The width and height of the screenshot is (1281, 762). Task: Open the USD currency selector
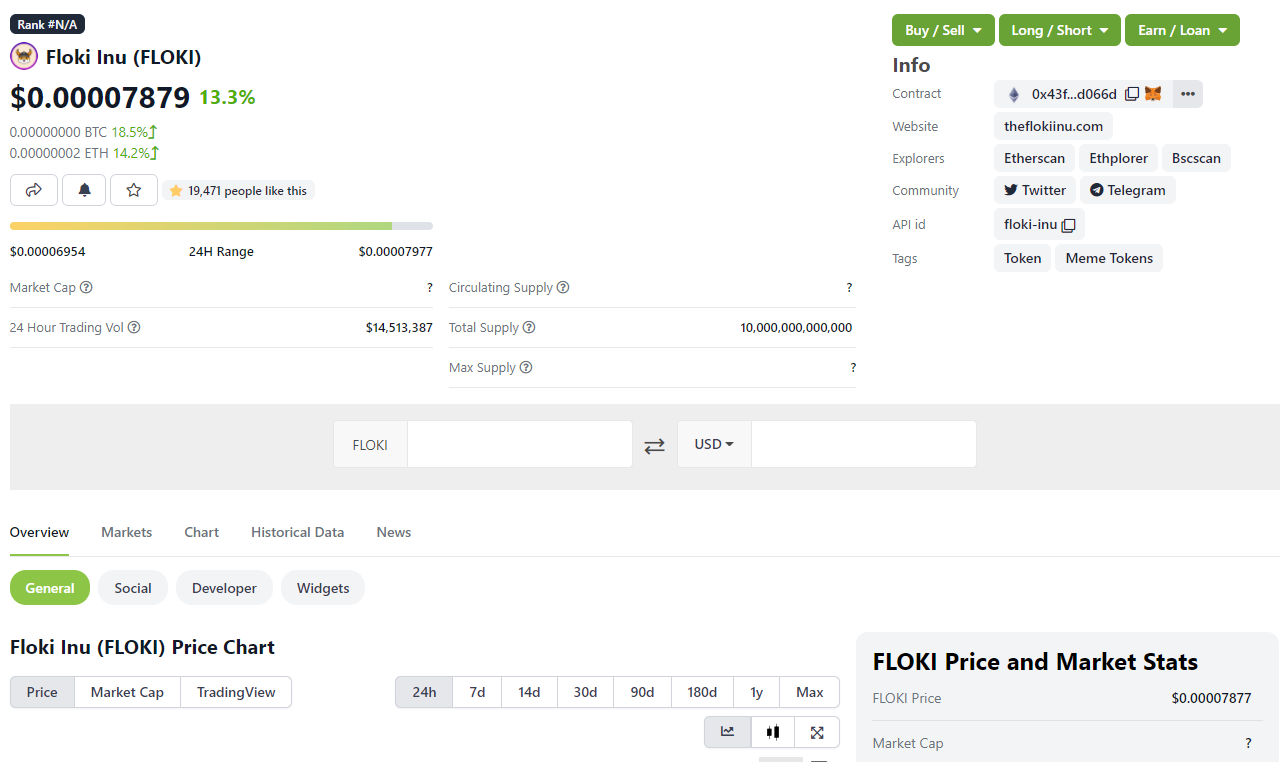tap(714, 444)
